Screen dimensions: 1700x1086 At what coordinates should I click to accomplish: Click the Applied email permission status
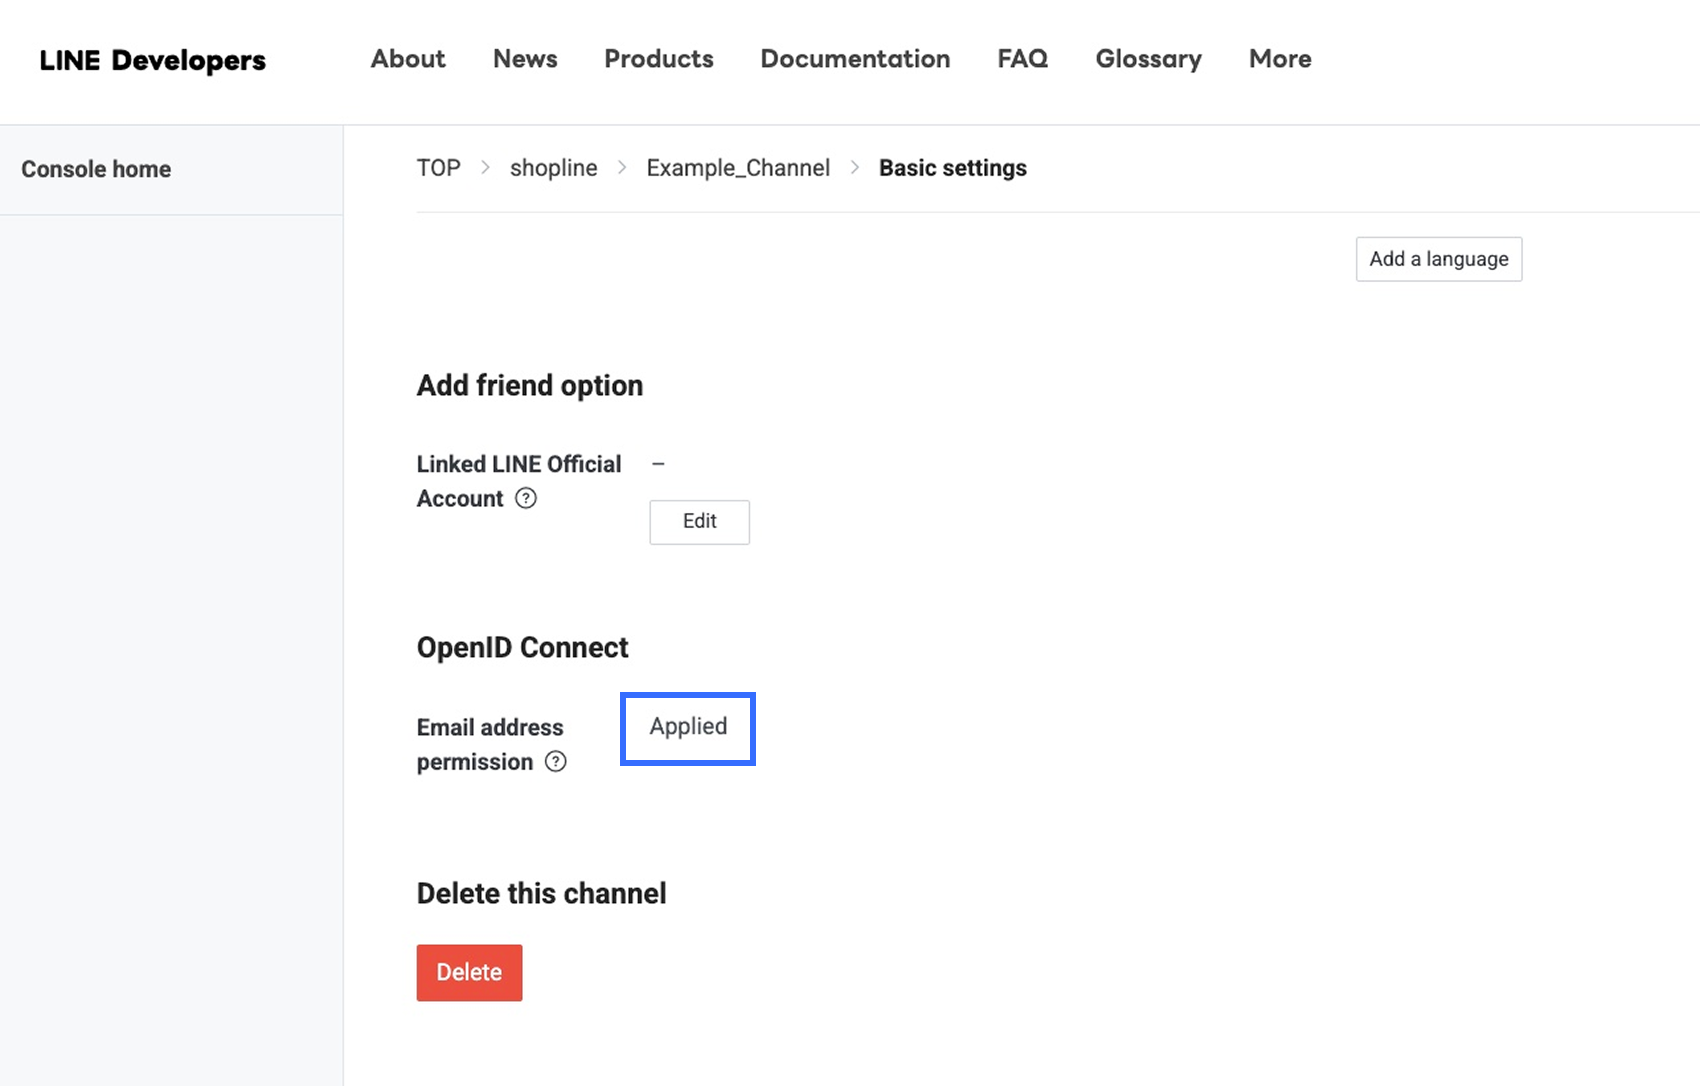pyautogui.click(x=688, y=727)
